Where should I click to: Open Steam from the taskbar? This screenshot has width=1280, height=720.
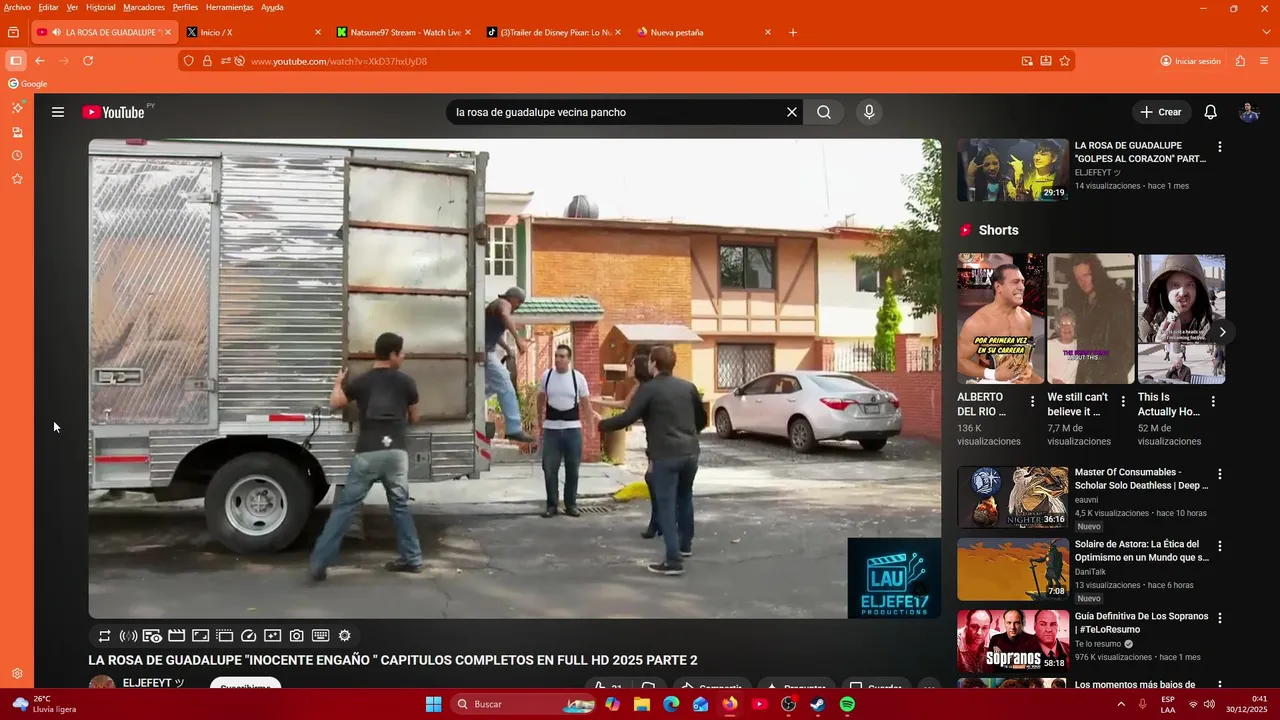click(x=817, y=704)
